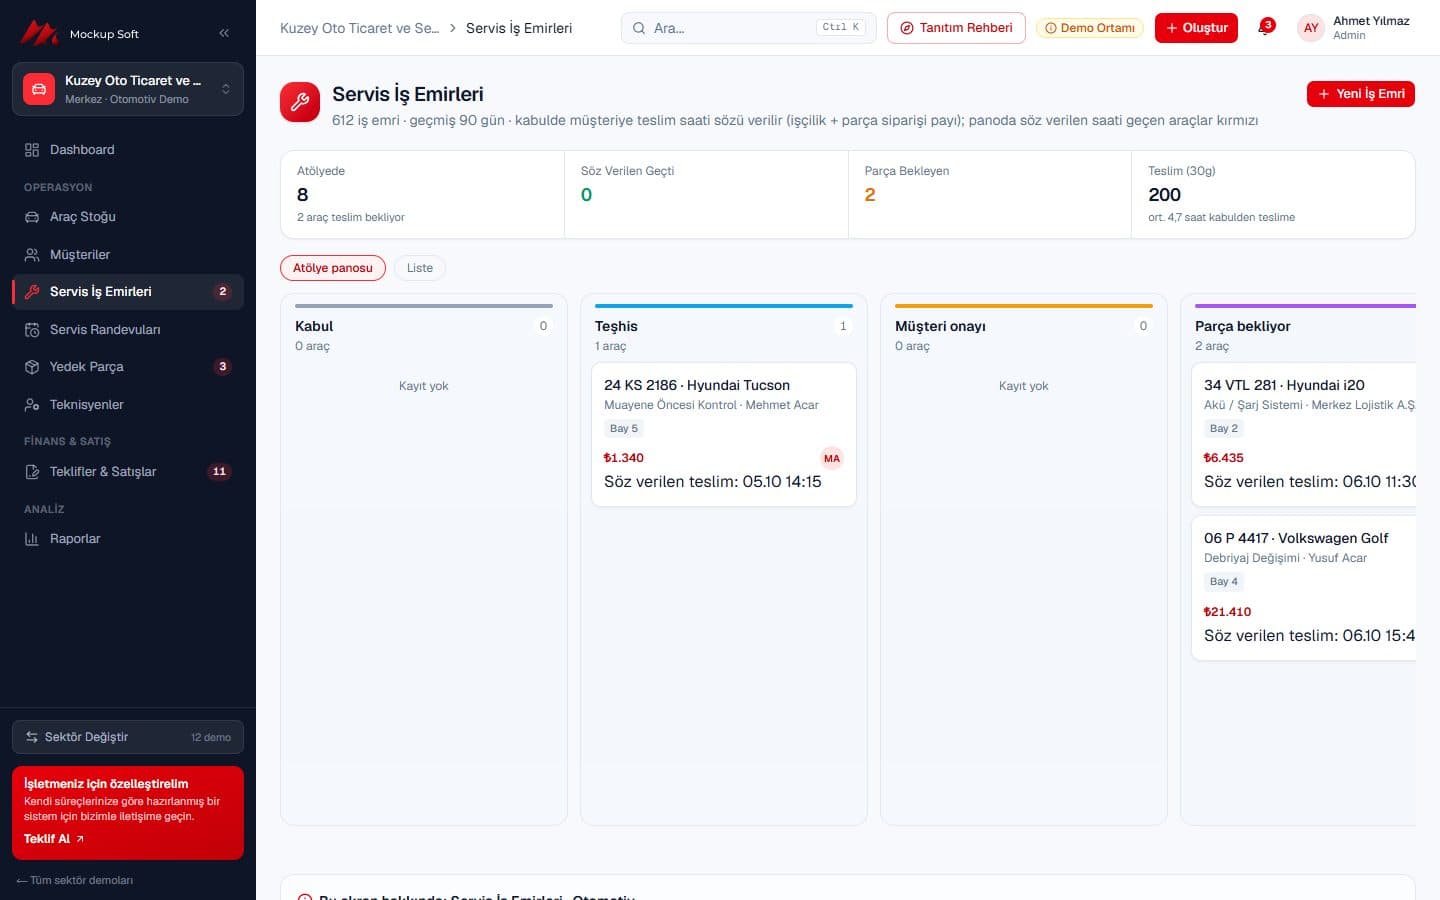Click the red Oluştur button
Image resolution: width=1440 pixels, height=900 pixels.
(1196, 28)
